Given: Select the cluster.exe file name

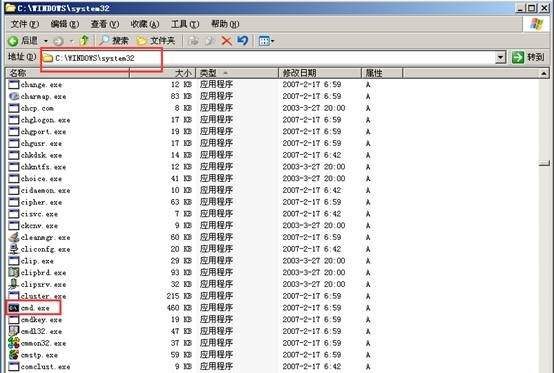Looking at the screenshot, I should pos(43,296).
